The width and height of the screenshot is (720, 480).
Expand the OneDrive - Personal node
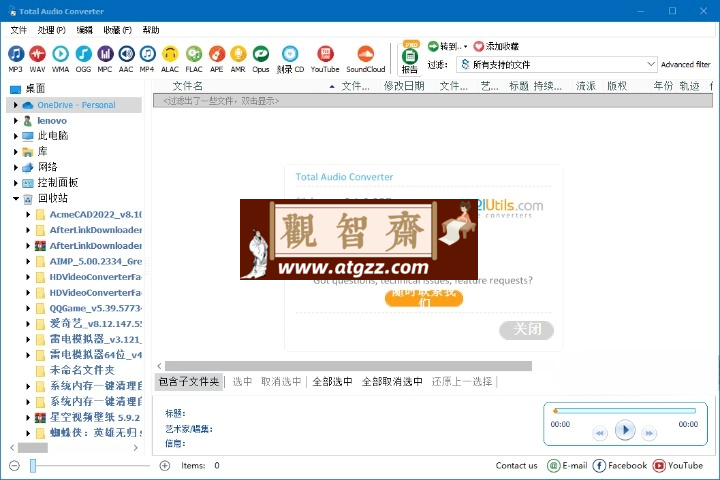pos(16,105)
